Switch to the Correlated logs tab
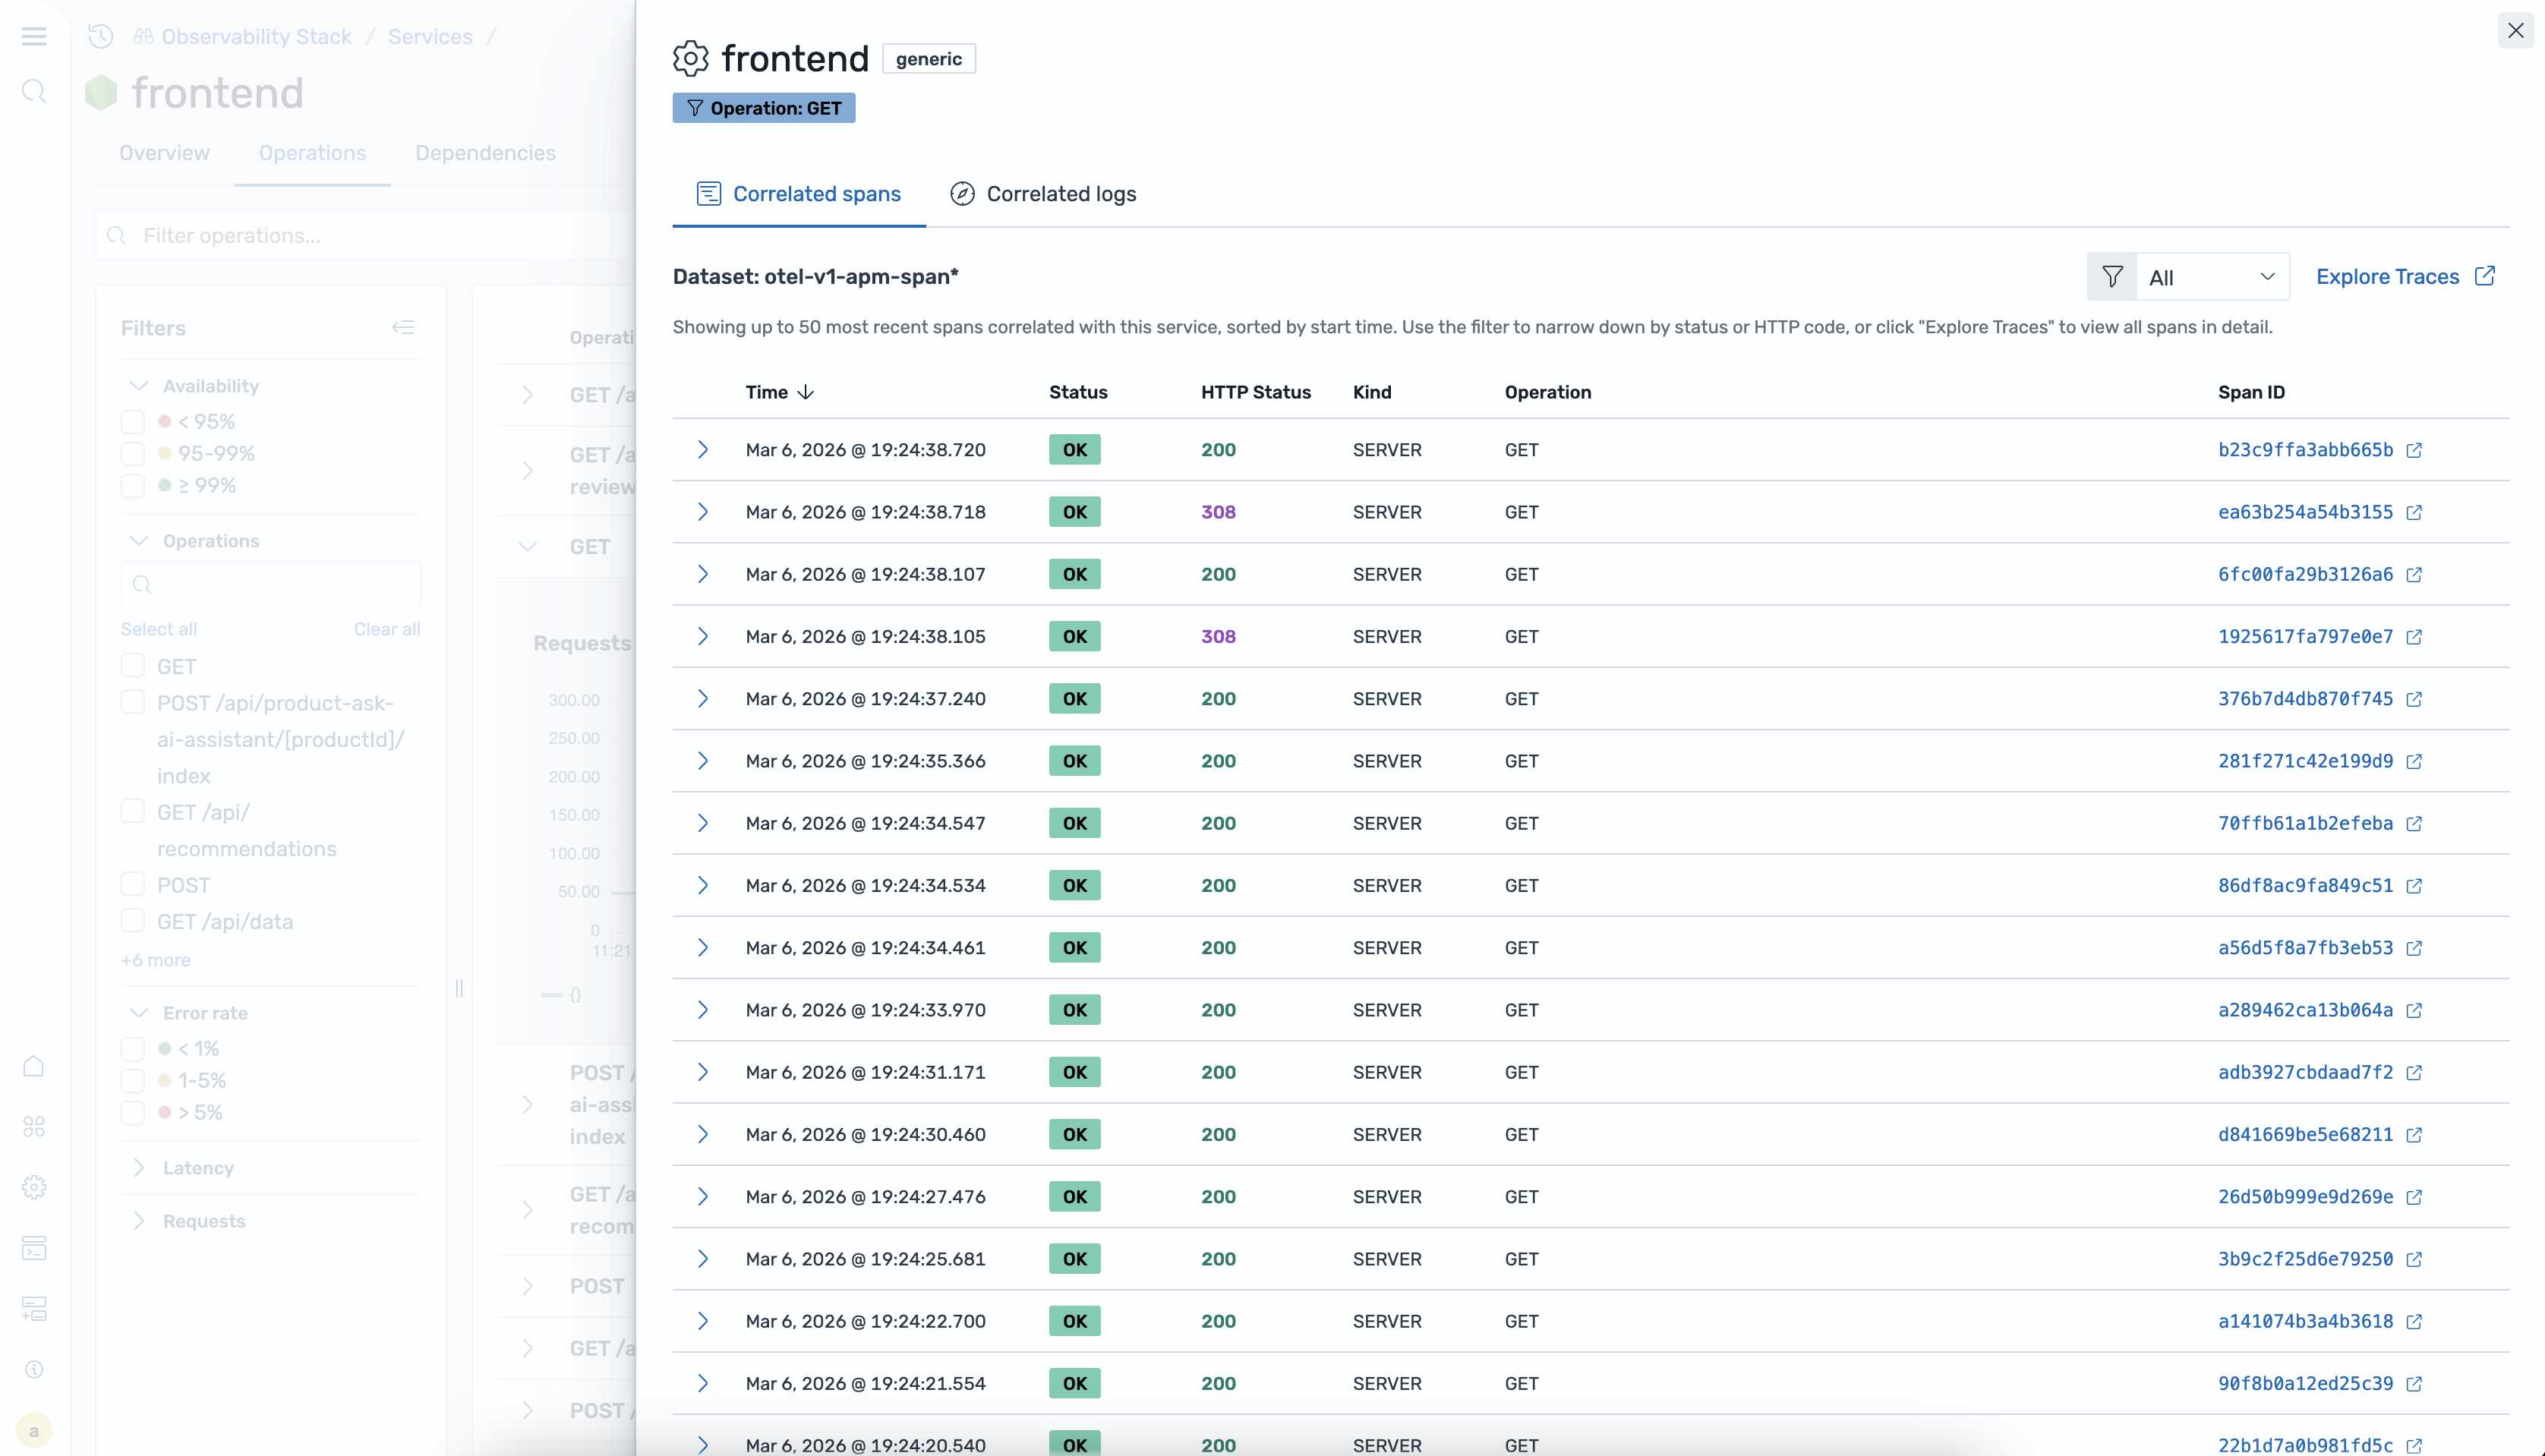Screen dimensions: 2545x1456 pos(1042,194)
